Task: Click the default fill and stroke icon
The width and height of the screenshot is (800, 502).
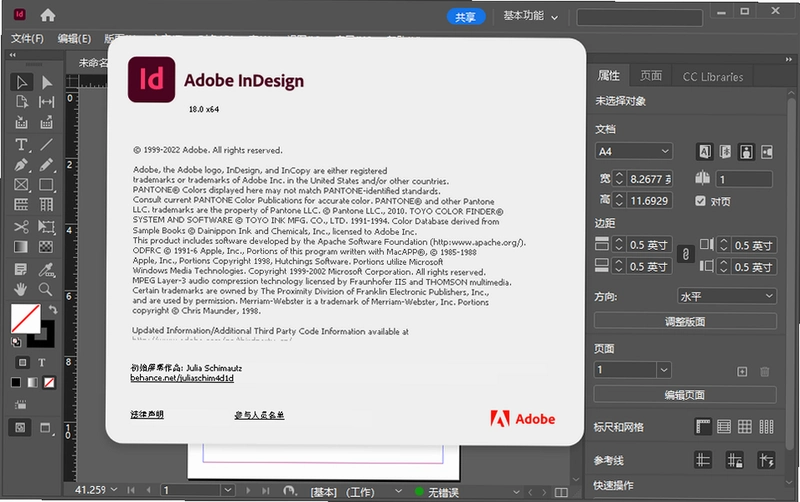Action: [16, 342]
